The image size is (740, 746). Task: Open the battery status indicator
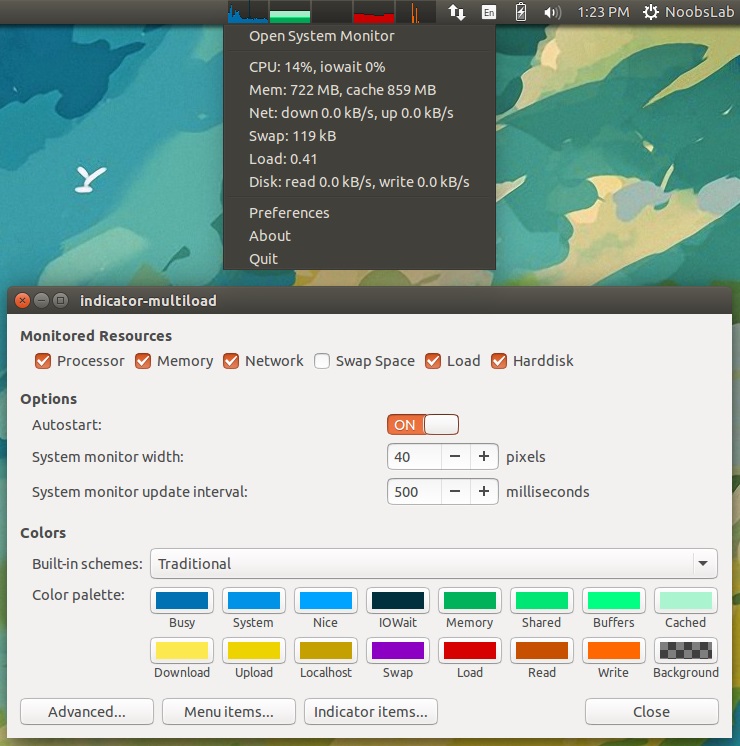tap(521, 12)
